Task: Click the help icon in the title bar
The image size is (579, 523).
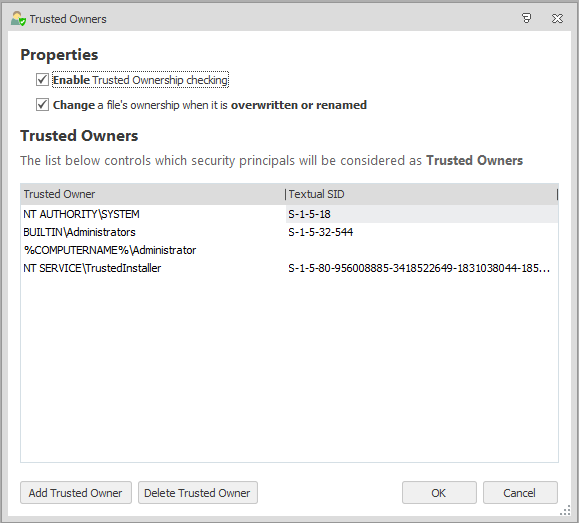Action: pyautogui.click(x=526, y=18)
